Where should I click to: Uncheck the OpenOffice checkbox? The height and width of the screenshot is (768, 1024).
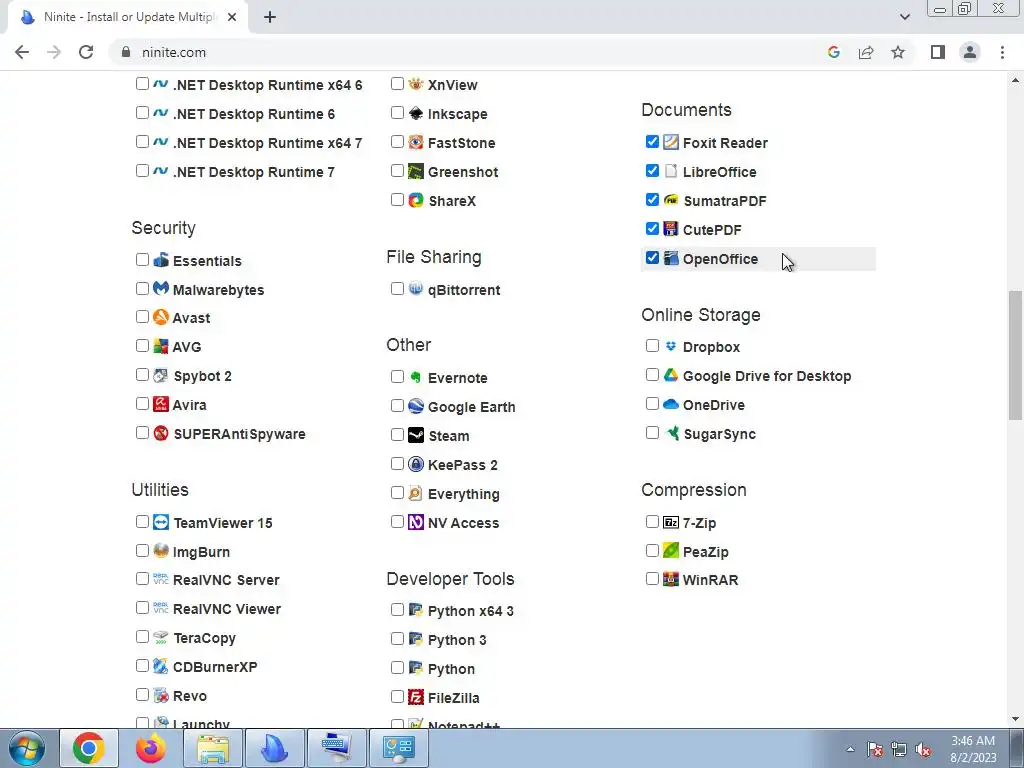pyautogui.click(x=652, y=257)
